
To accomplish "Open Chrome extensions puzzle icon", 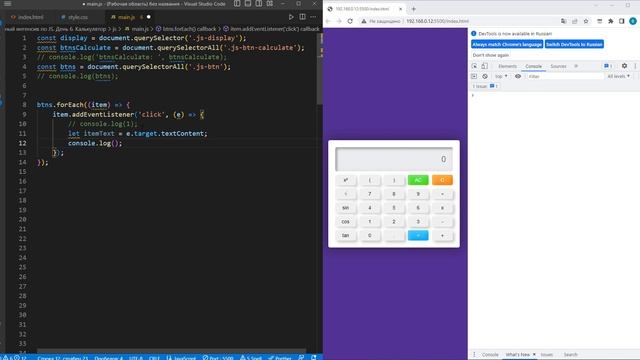I will pos(611,21).
